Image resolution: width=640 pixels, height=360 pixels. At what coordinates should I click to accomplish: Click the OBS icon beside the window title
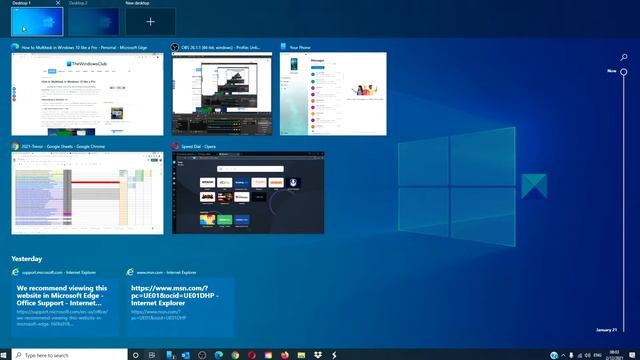pyautogui.click(x=175, y=47)
